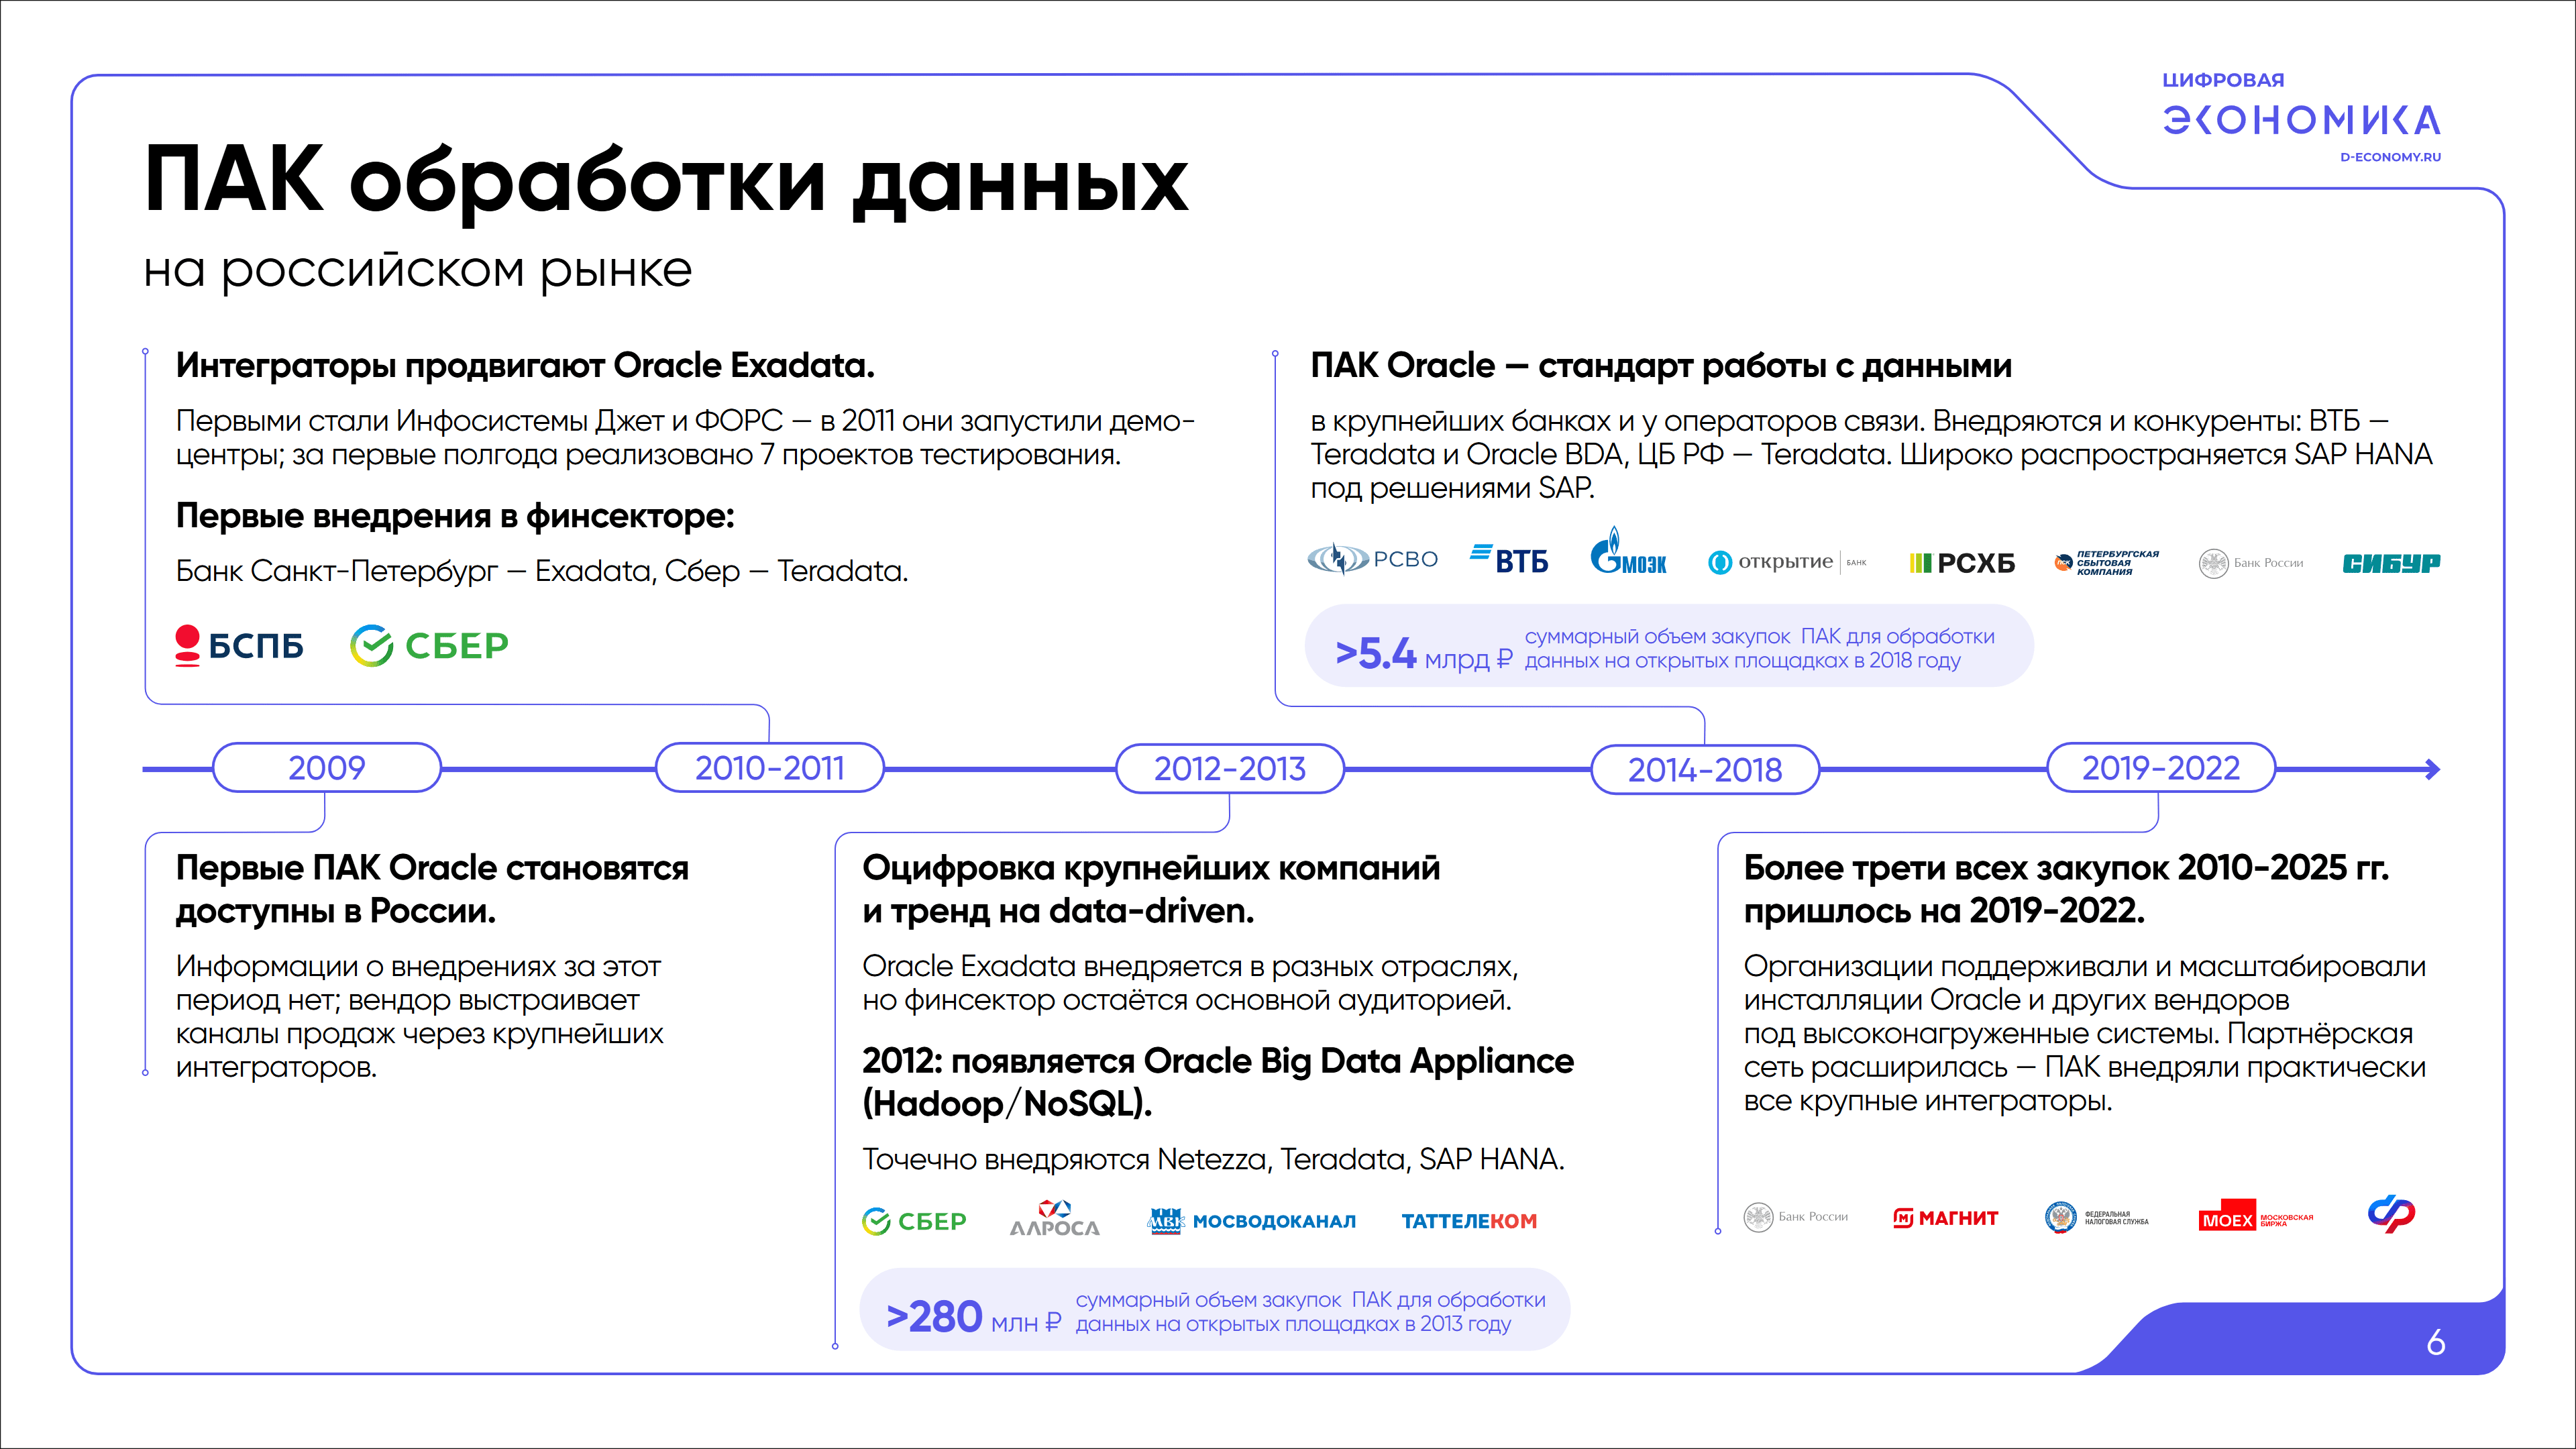2576x1449 pixels.
Task: Click the ТАТТЕЛЕКОМ logo
Action: tap(1469, 1221)
